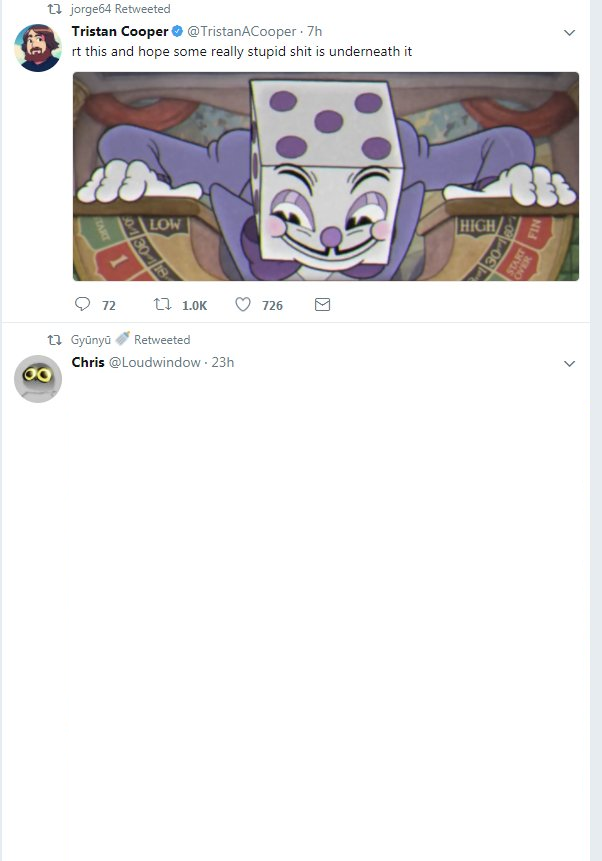
Task: Click the verified badge next to Tristan Cooper
Action: pyautogui.click(x=177, y=31)
